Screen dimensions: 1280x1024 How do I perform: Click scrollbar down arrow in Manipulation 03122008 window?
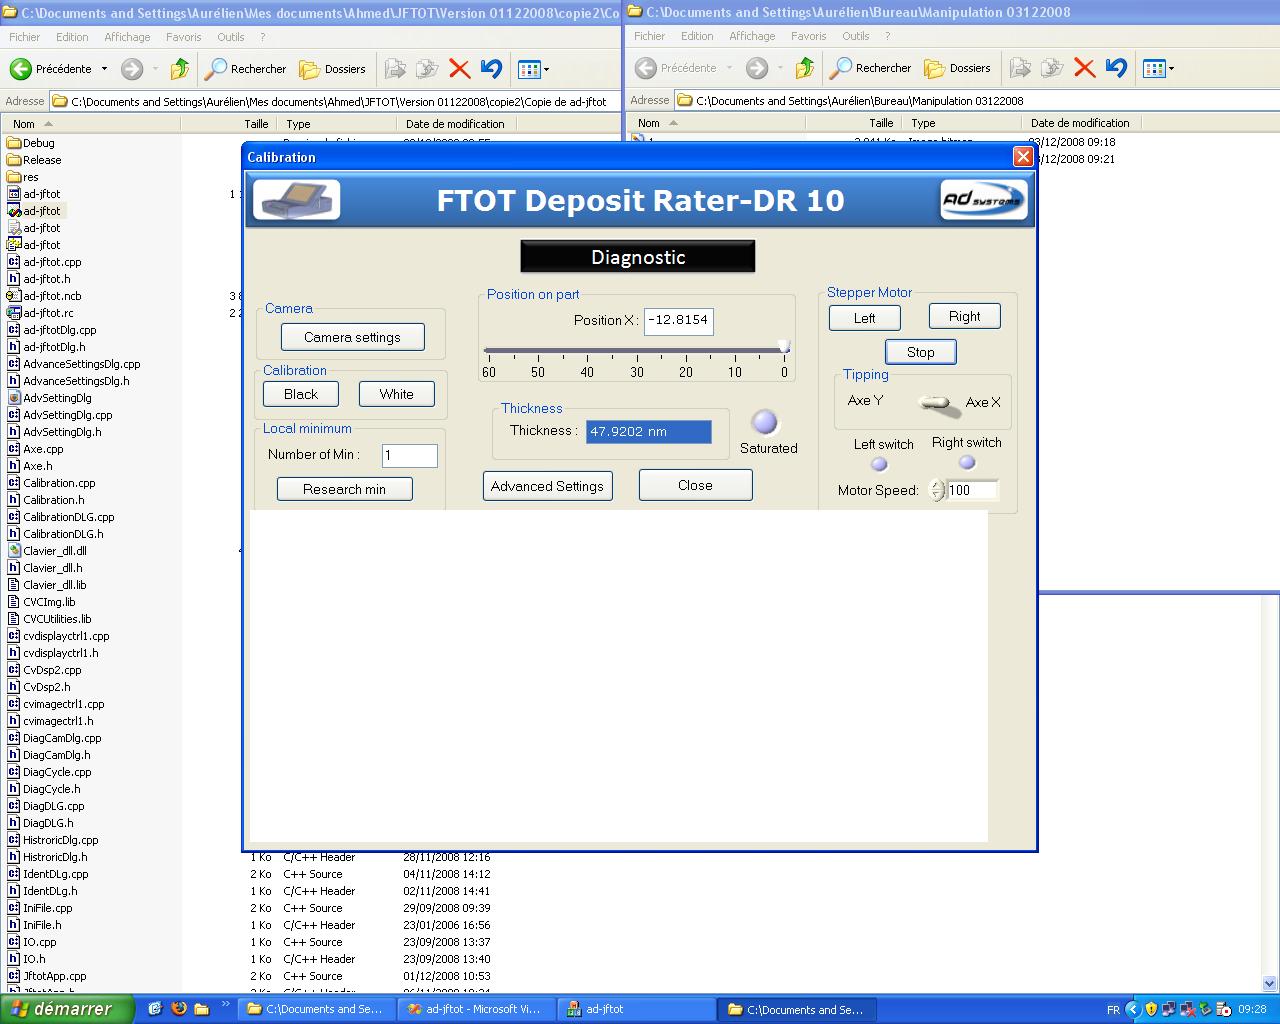[1271, 984]
